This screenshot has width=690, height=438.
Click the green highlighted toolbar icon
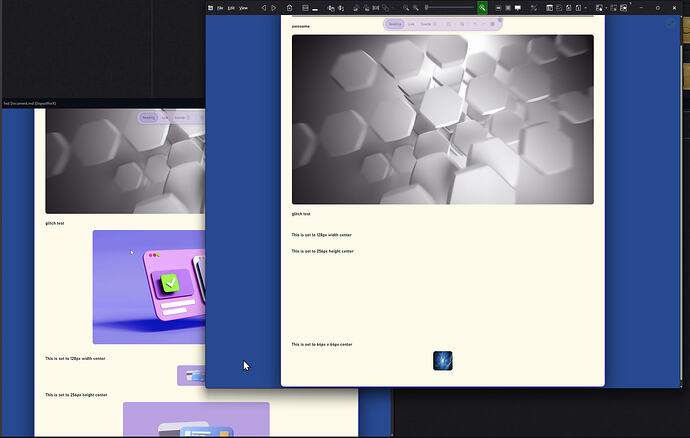point(482,8)
